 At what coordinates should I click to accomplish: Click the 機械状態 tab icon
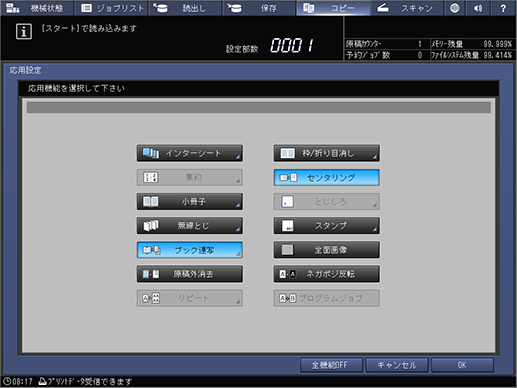point(13,8)
